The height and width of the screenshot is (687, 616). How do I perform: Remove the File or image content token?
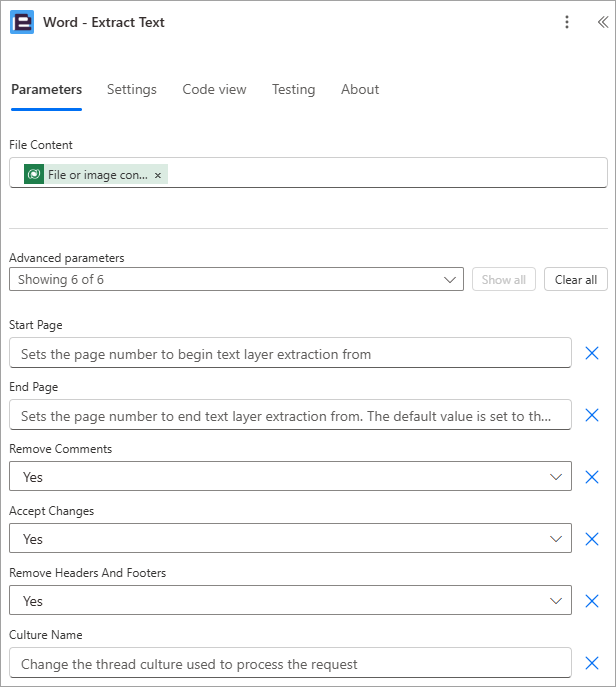[x=158, y=175]
